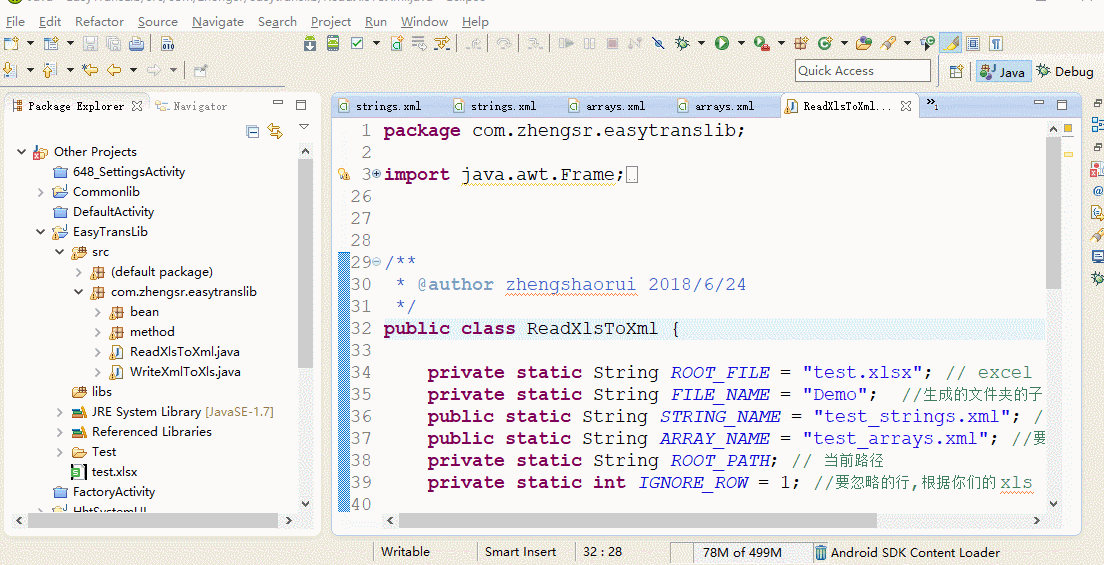Click the Search flashlight toolbar icon
This screenshot has width=1104, height=565.
pos(887,44)
